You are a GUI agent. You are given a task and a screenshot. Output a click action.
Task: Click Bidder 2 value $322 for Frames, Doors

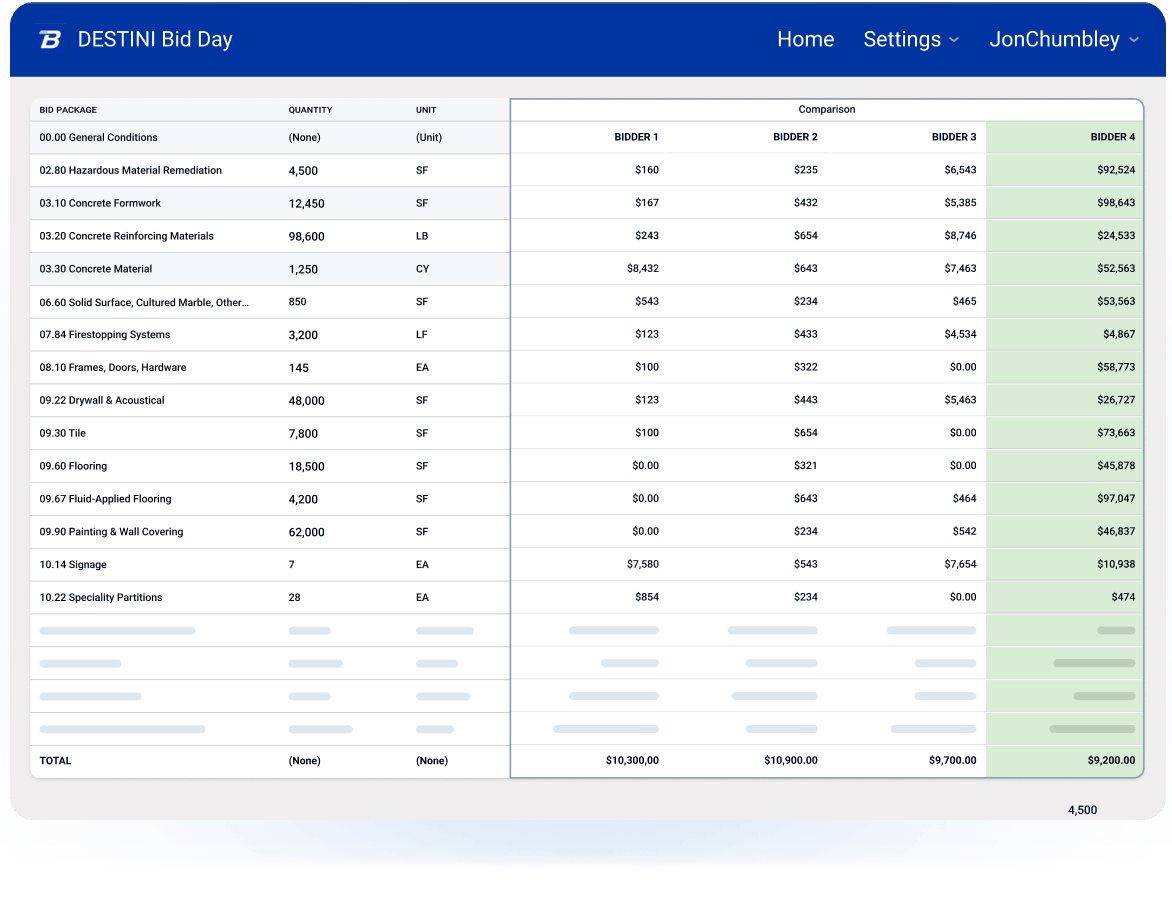click(806, 367)
